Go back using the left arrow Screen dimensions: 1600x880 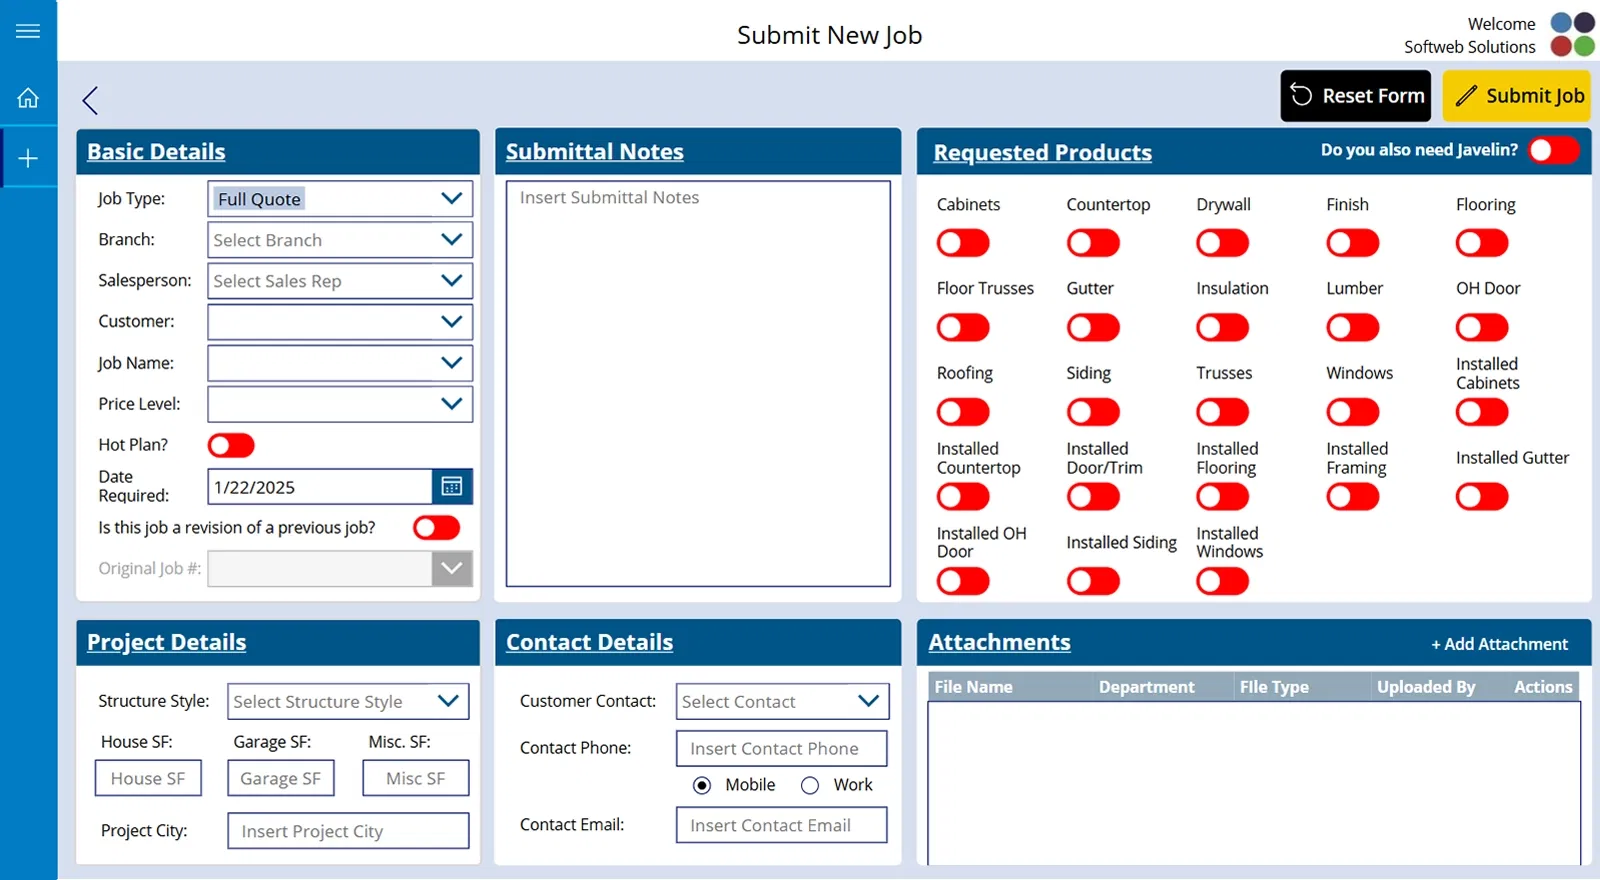click(x=90, y=100)
